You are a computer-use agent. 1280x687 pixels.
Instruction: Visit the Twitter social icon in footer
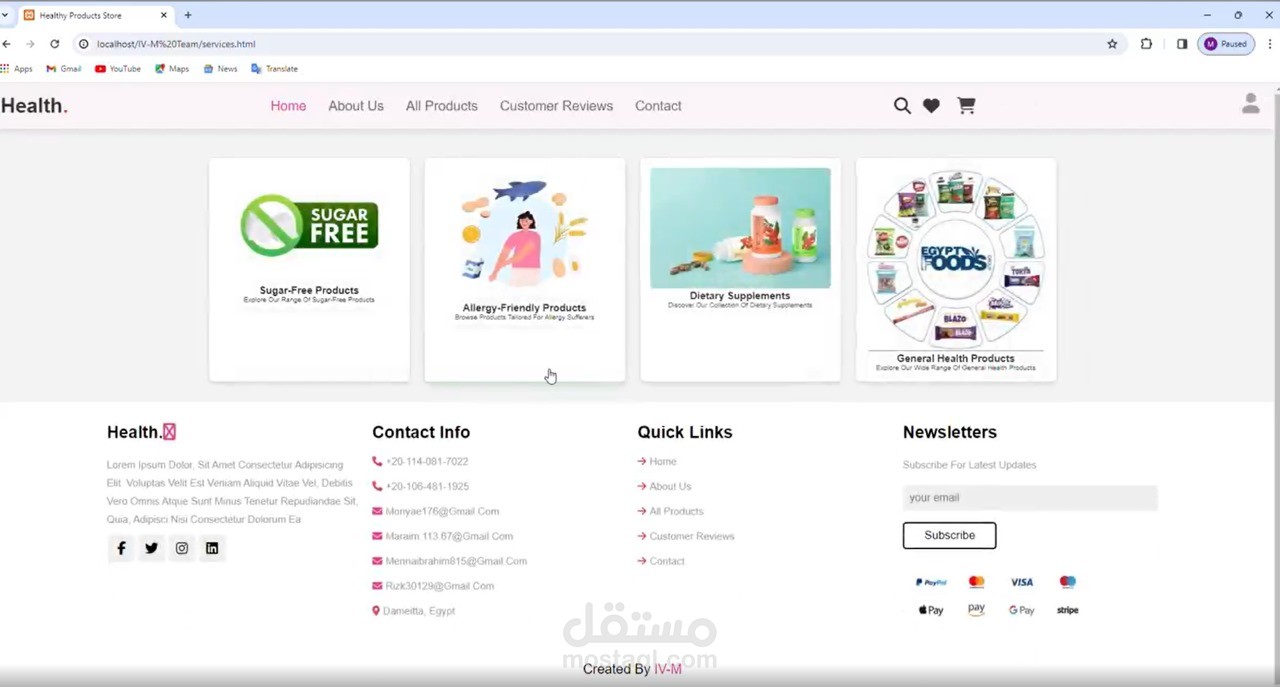click(x=151, y=548)
